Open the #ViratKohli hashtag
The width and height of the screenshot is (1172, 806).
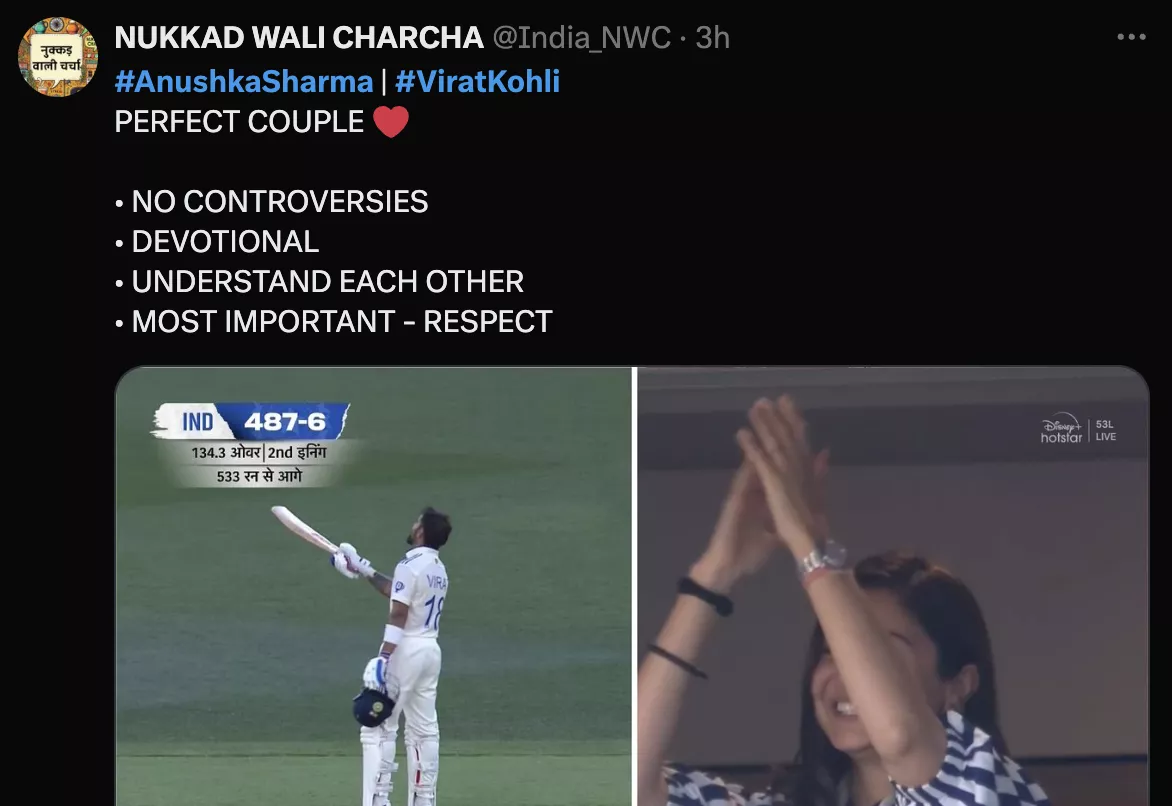pos(477,81)
